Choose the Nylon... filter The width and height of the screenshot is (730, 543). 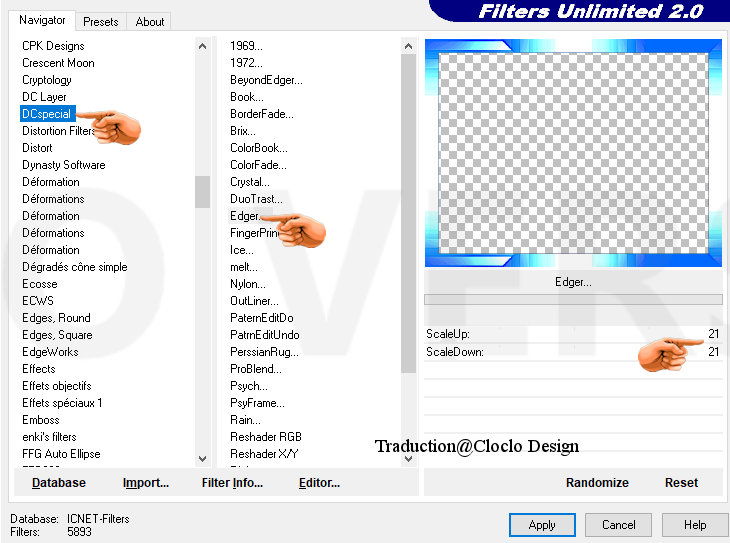[x=248, y=284]
